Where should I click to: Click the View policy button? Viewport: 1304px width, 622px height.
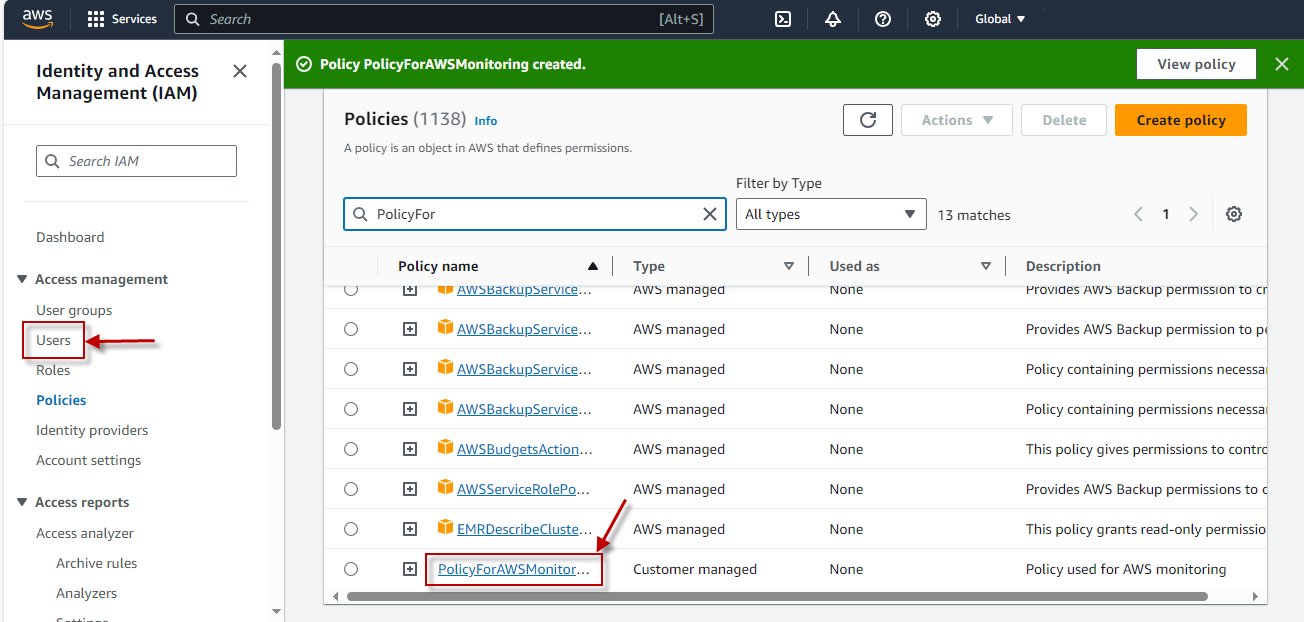click(1196, 64)
